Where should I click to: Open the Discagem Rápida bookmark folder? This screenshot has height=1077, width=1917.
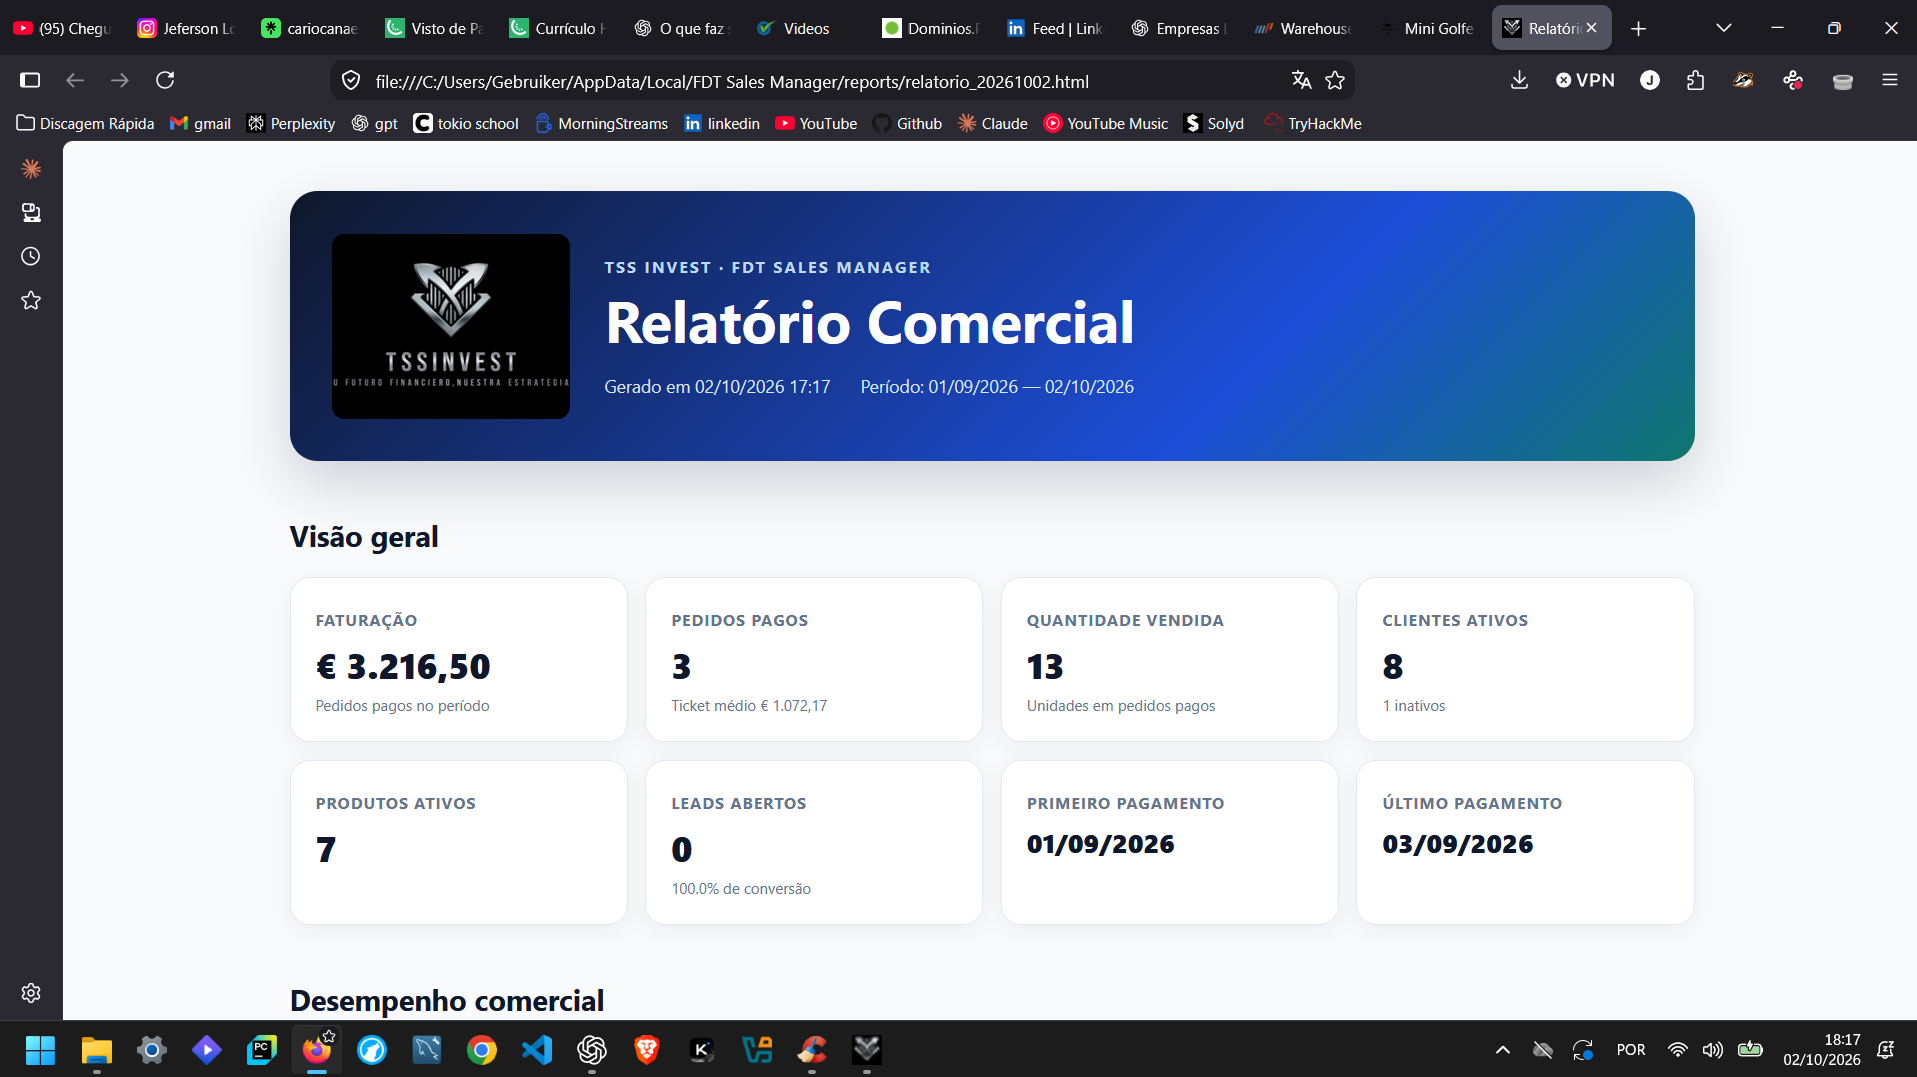(x=86, y=123)
